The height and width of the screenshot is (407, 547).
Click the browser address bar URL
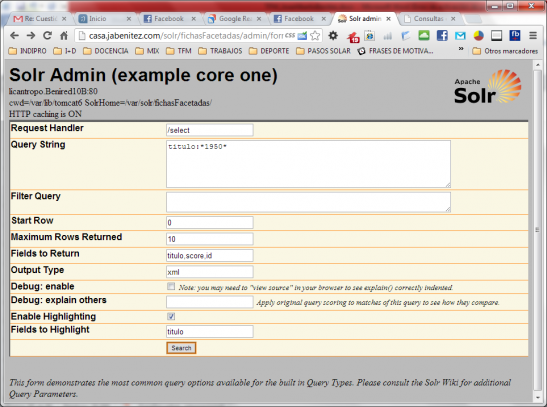[186, 36]
